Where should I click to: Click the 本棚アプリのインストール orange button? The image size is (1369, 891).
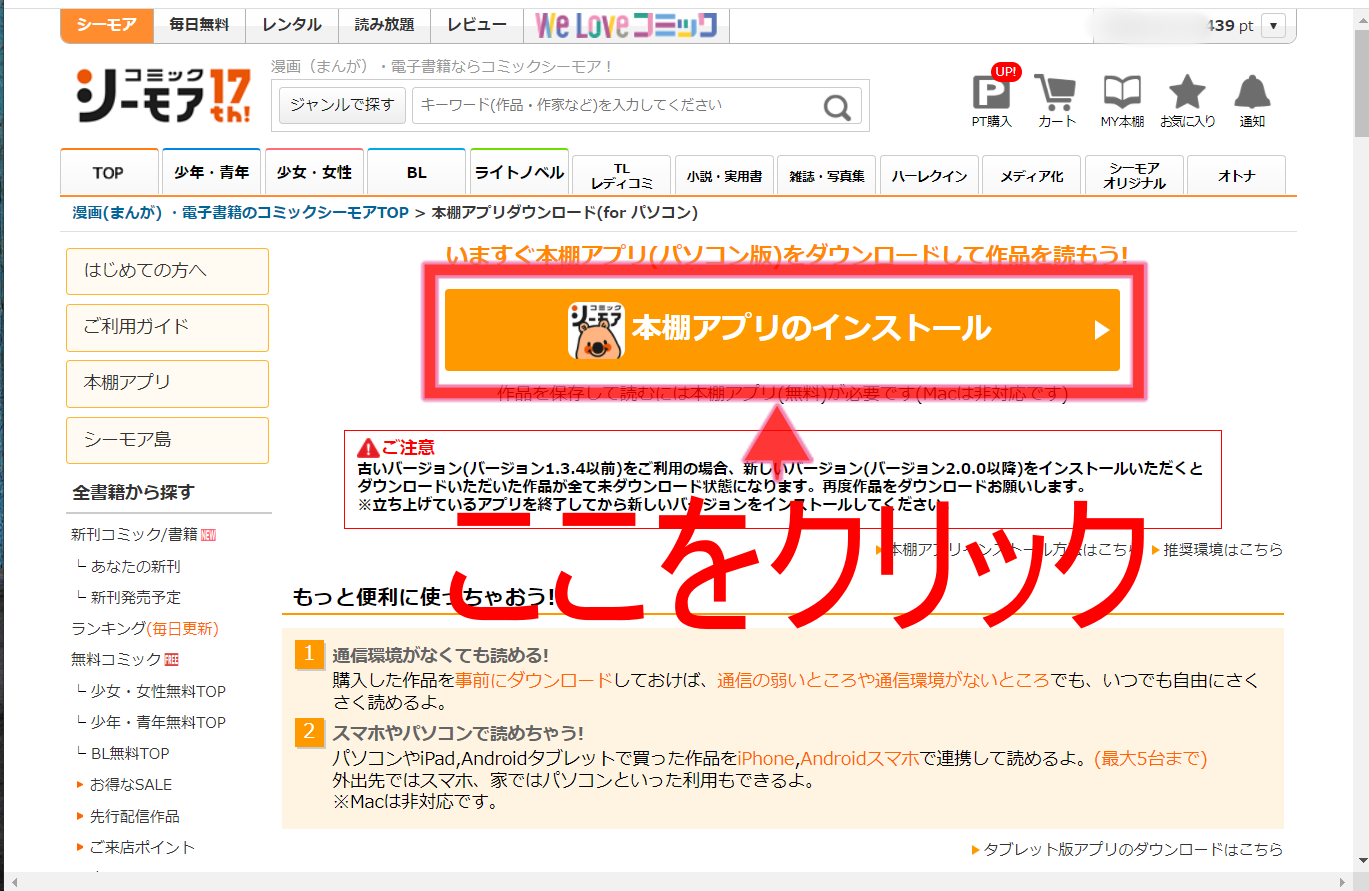[x=782, y=330]
